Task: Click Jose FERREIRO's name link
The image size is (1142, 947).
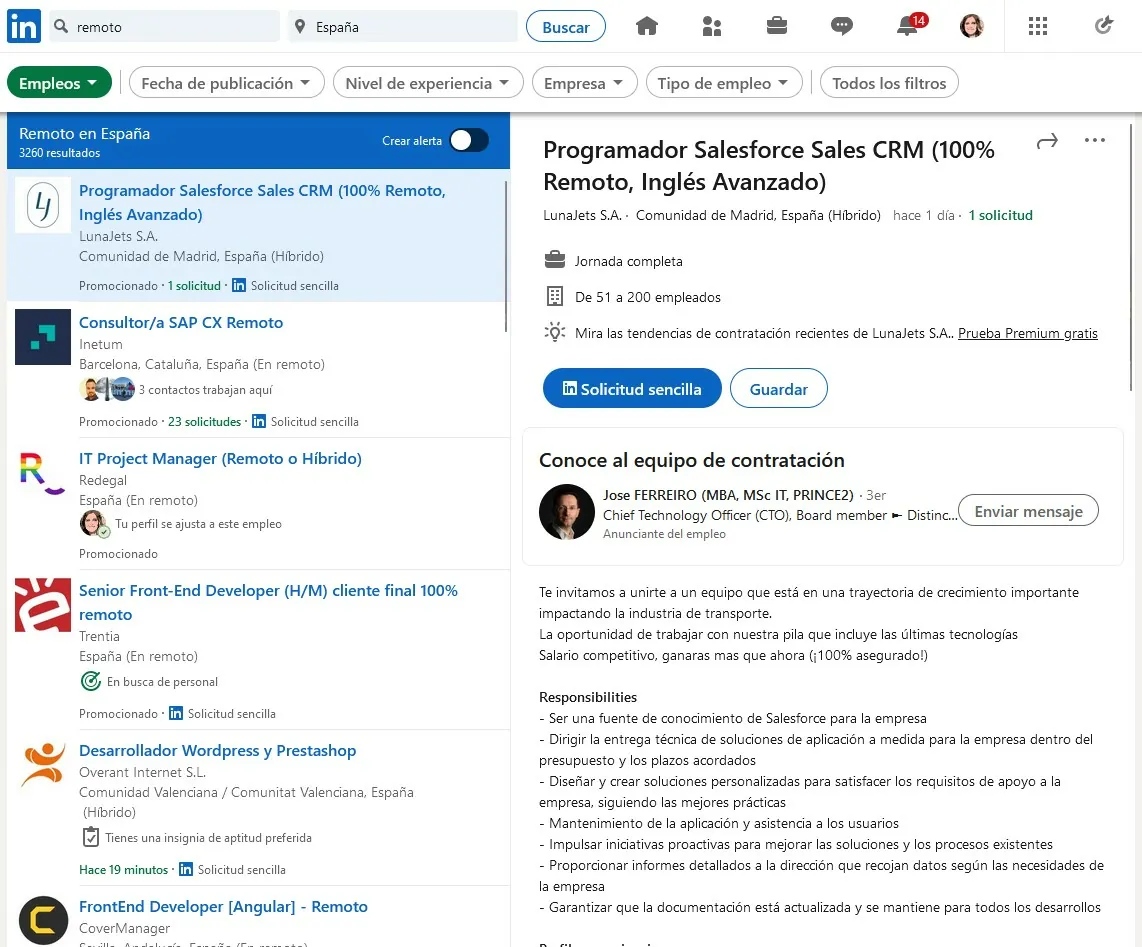Action: 728,495
